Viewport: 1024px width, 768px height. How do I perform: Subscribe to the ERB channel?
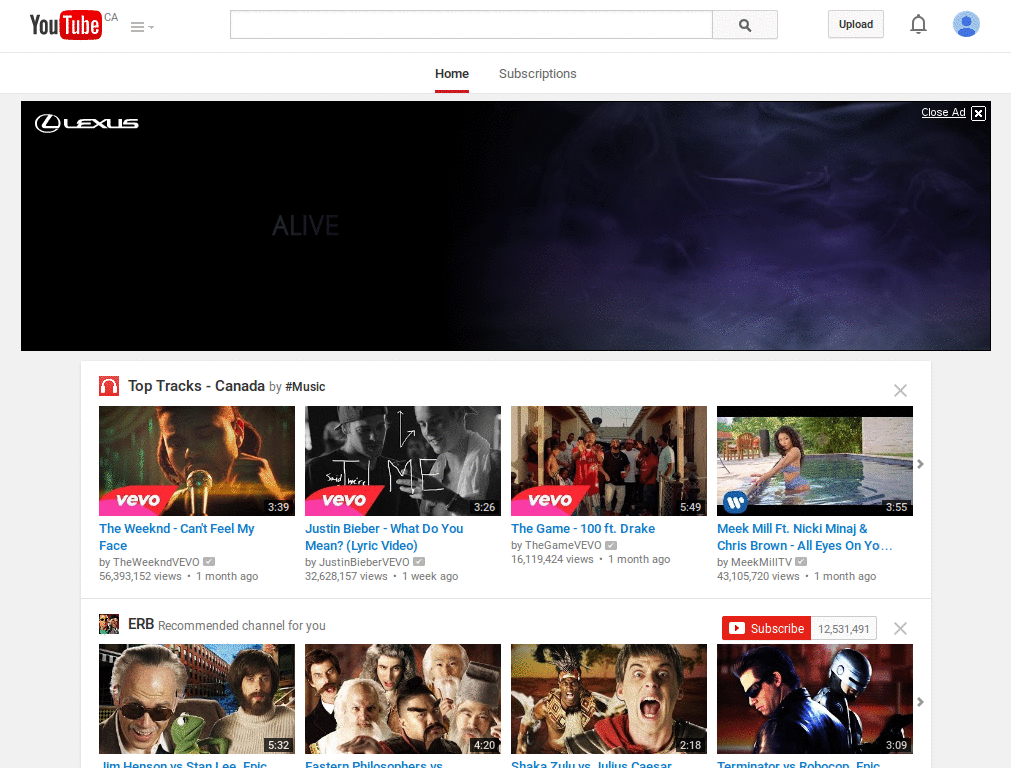(x=767, y=628)
